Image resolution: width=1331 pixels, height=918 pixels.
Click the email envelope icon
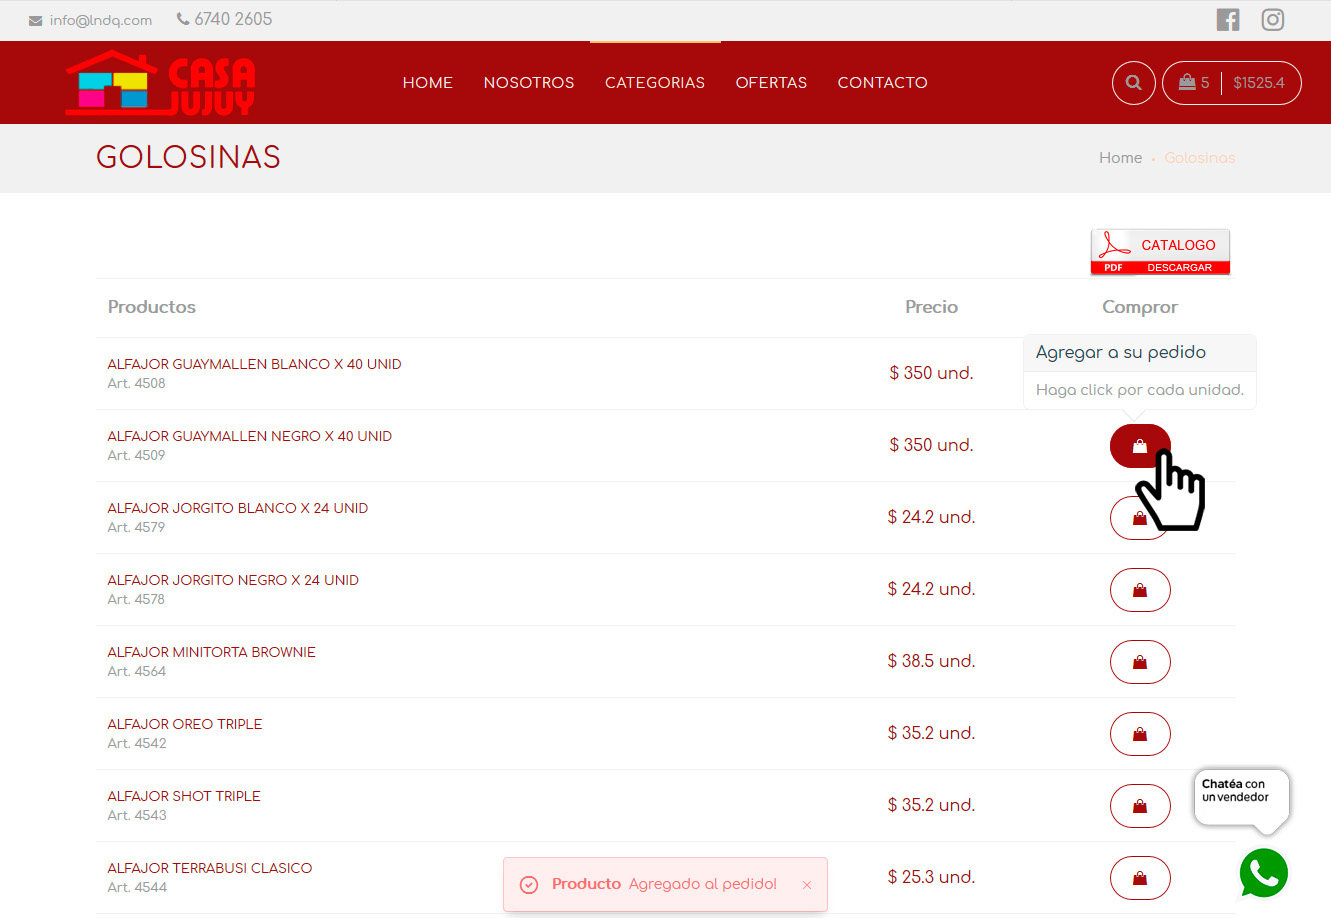(36, 20)
